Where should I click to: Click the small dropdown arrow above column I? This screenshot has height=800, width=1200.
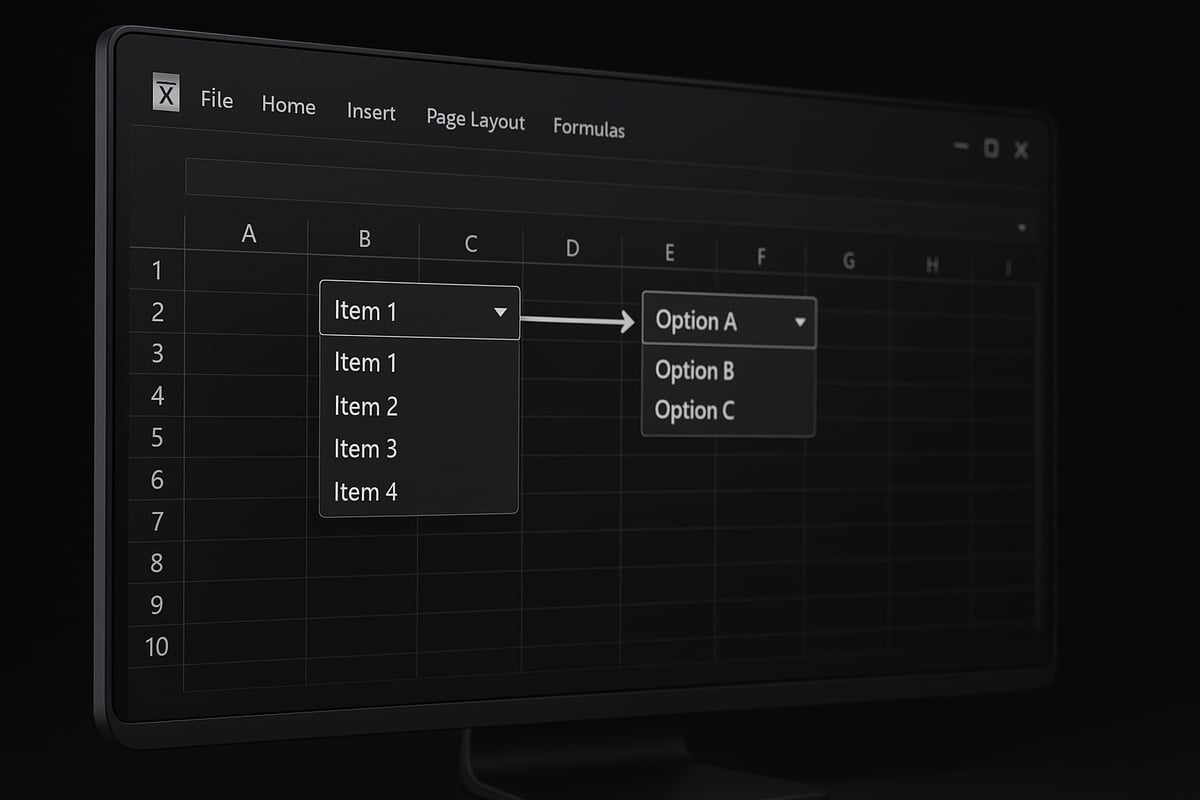tap(1022, 228)
